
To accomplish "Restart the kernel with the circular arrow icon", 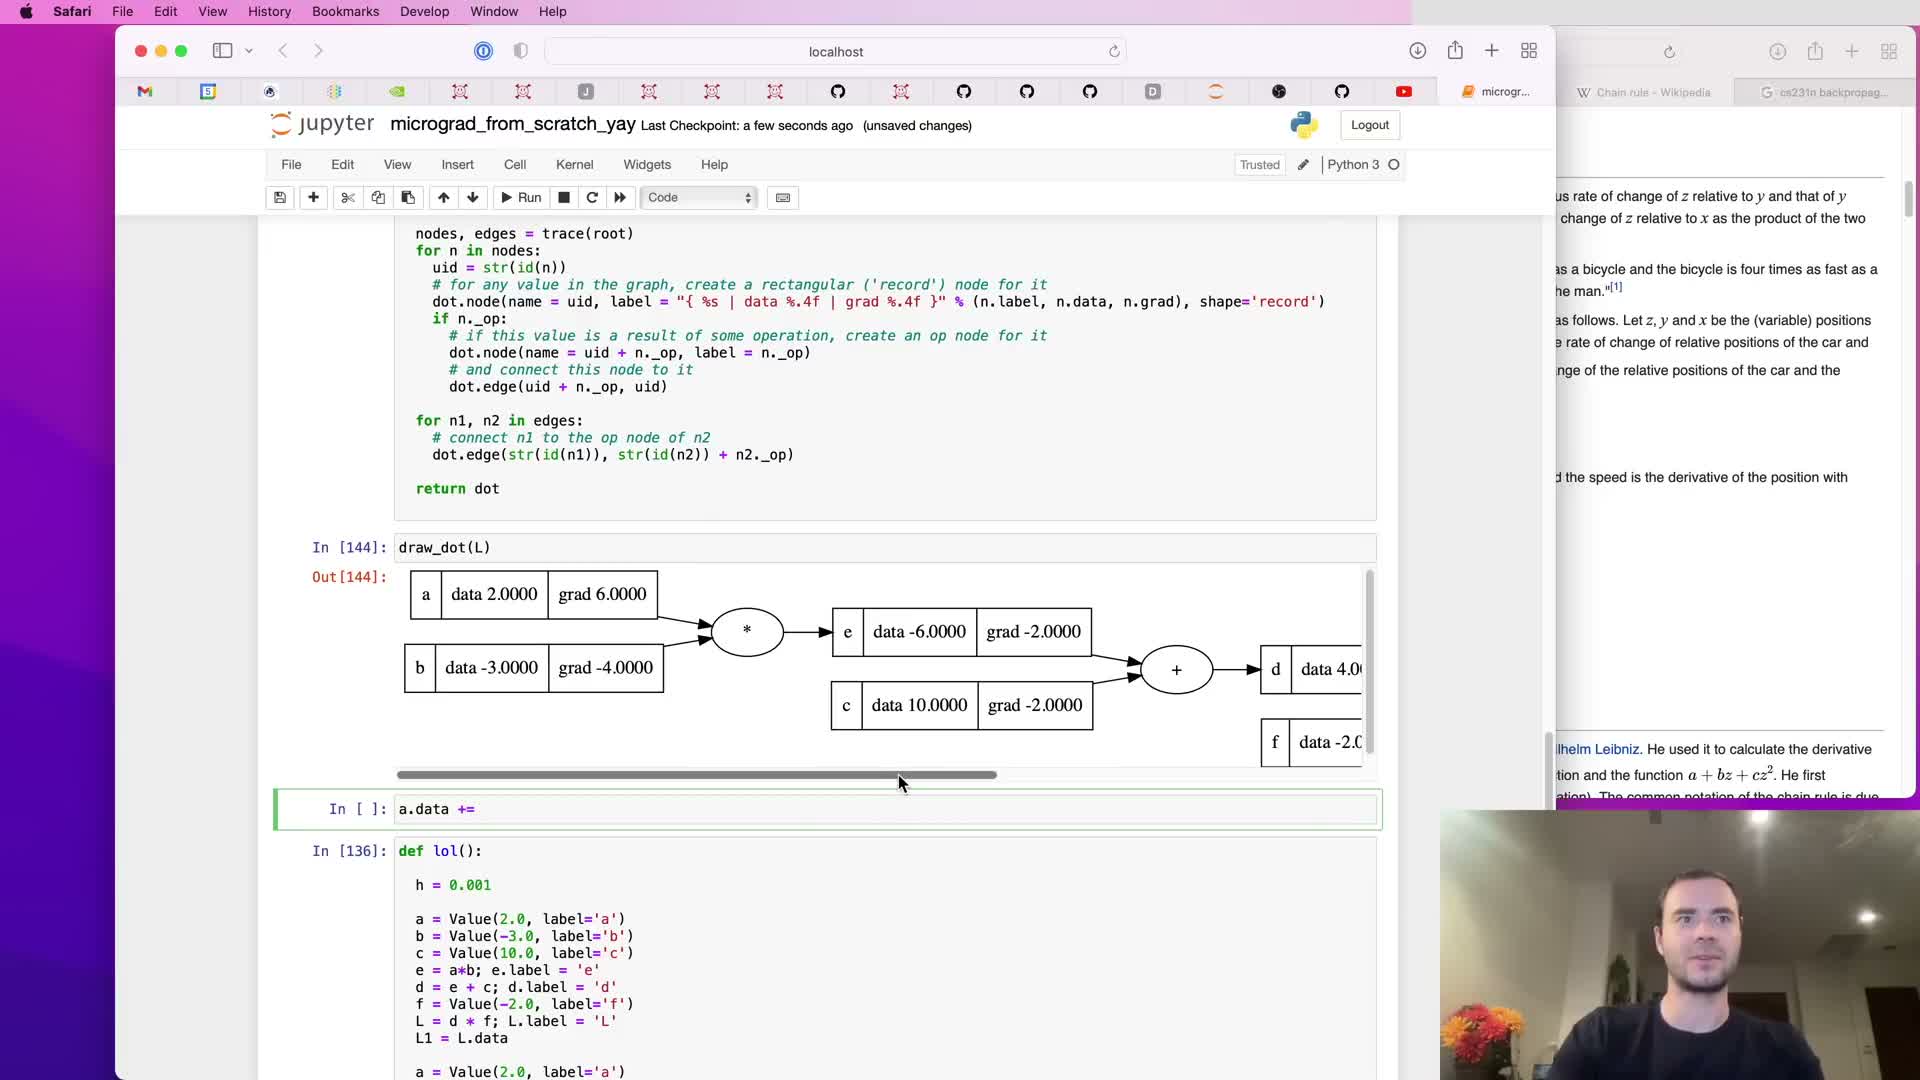I will (x=592, y=197).
